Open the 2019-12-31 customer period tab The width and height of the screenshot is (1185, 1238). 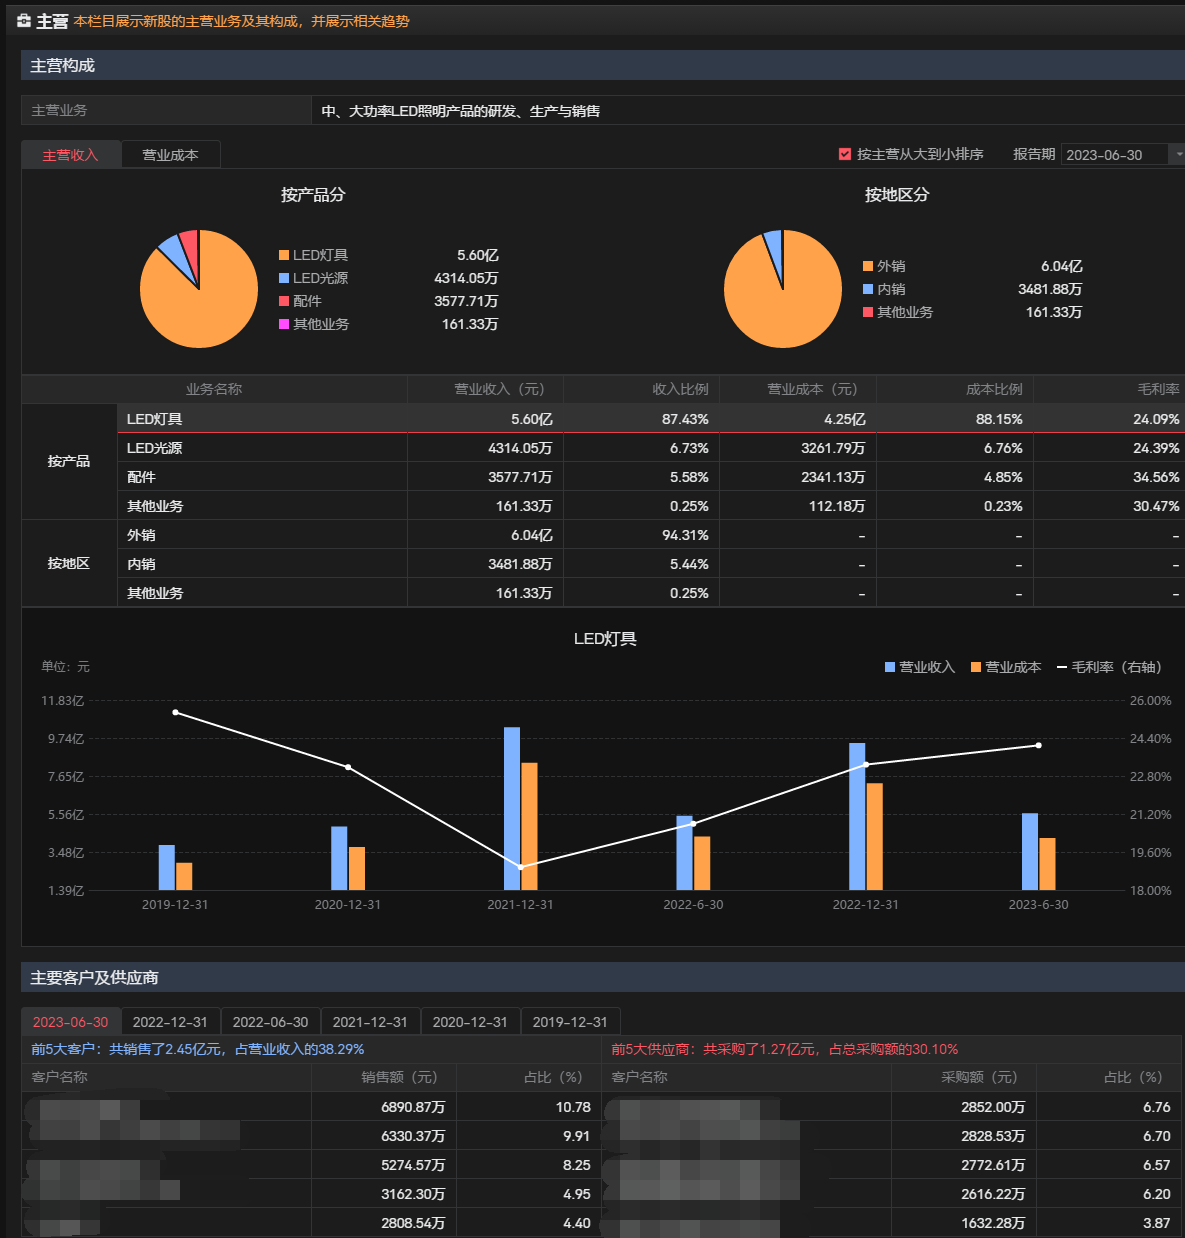click(570, 1022)
